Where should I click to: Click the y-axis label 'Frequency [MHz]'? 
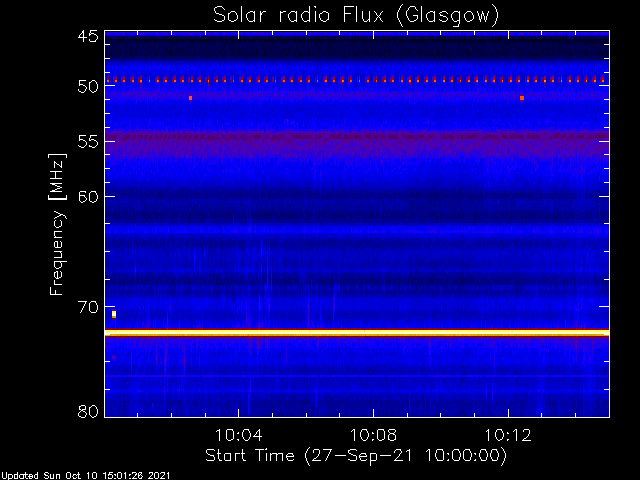[57, 224]
